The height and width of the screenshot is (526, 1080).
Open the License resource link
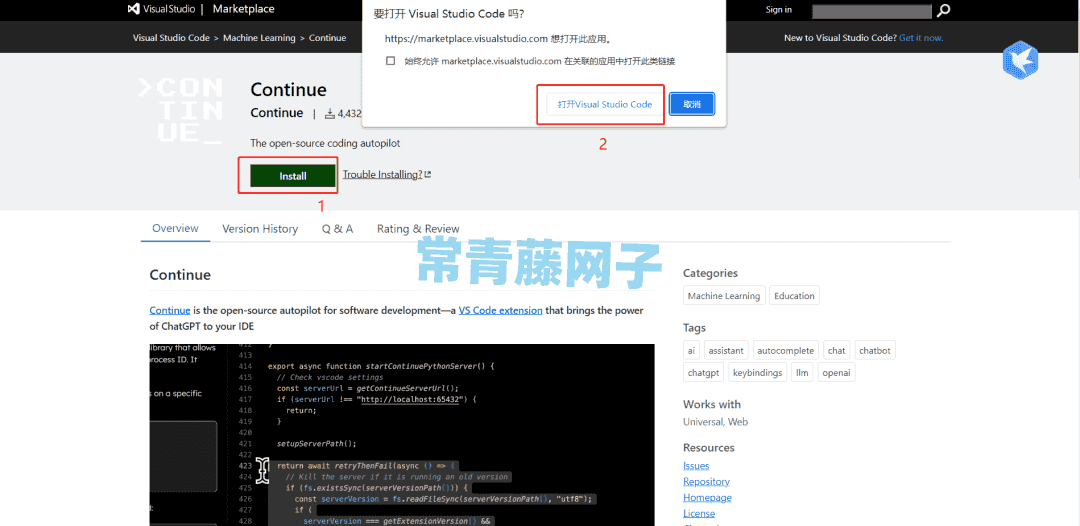(x=699, y=514)
